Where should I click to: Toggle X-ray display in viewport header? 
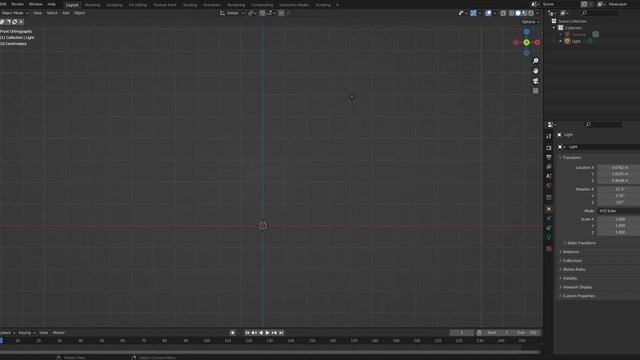coord(503,13)
